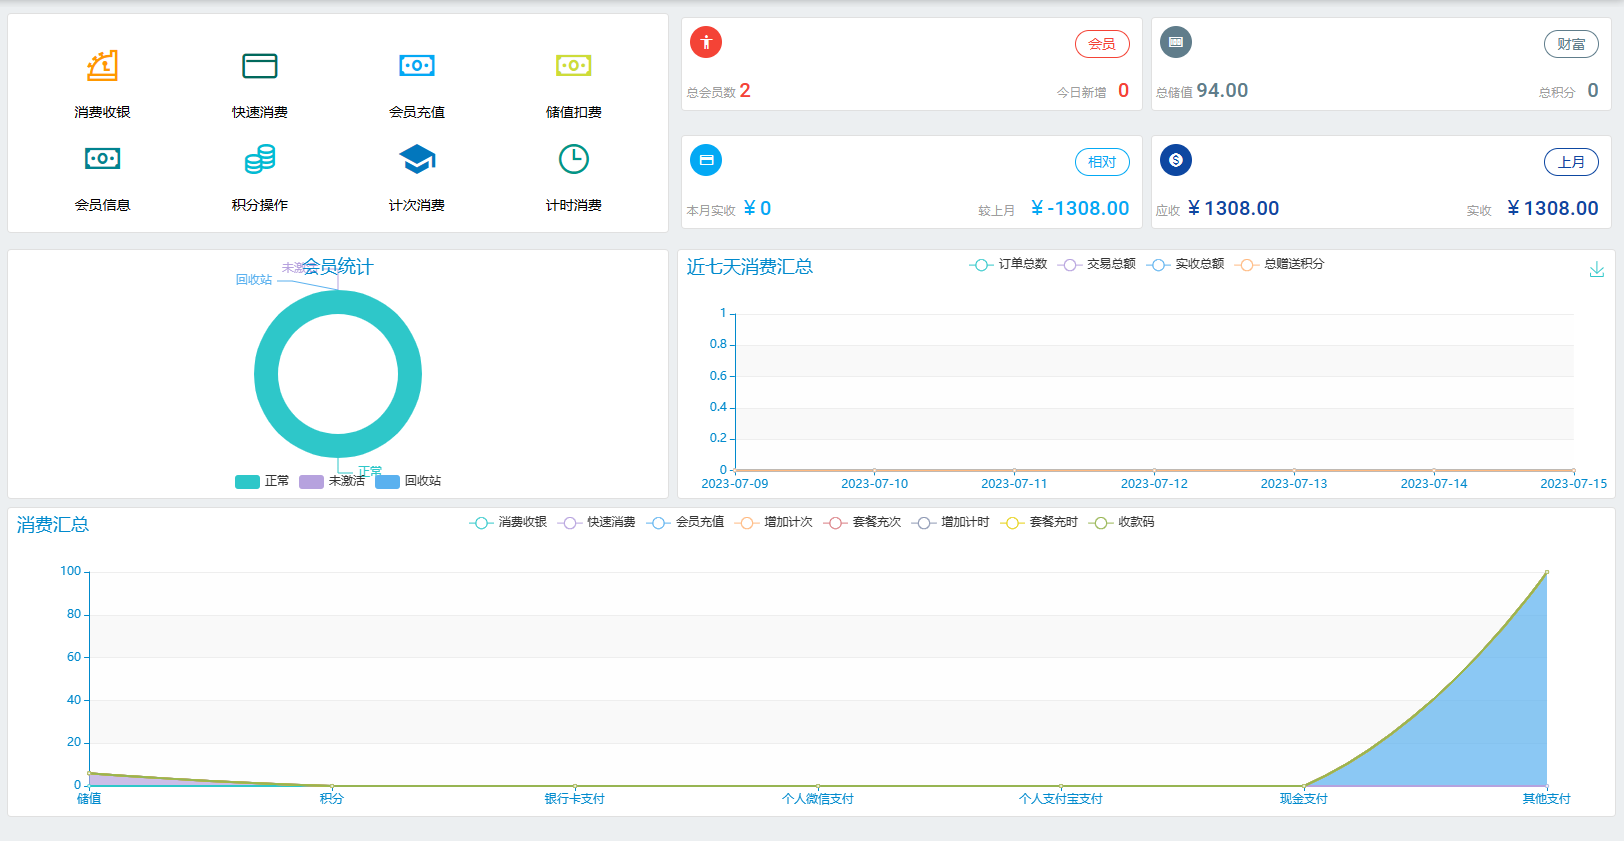Toggle the 未激活 purple legend swatch
The height and width of the screenshot is (841, 1624).
coord(311,482)
